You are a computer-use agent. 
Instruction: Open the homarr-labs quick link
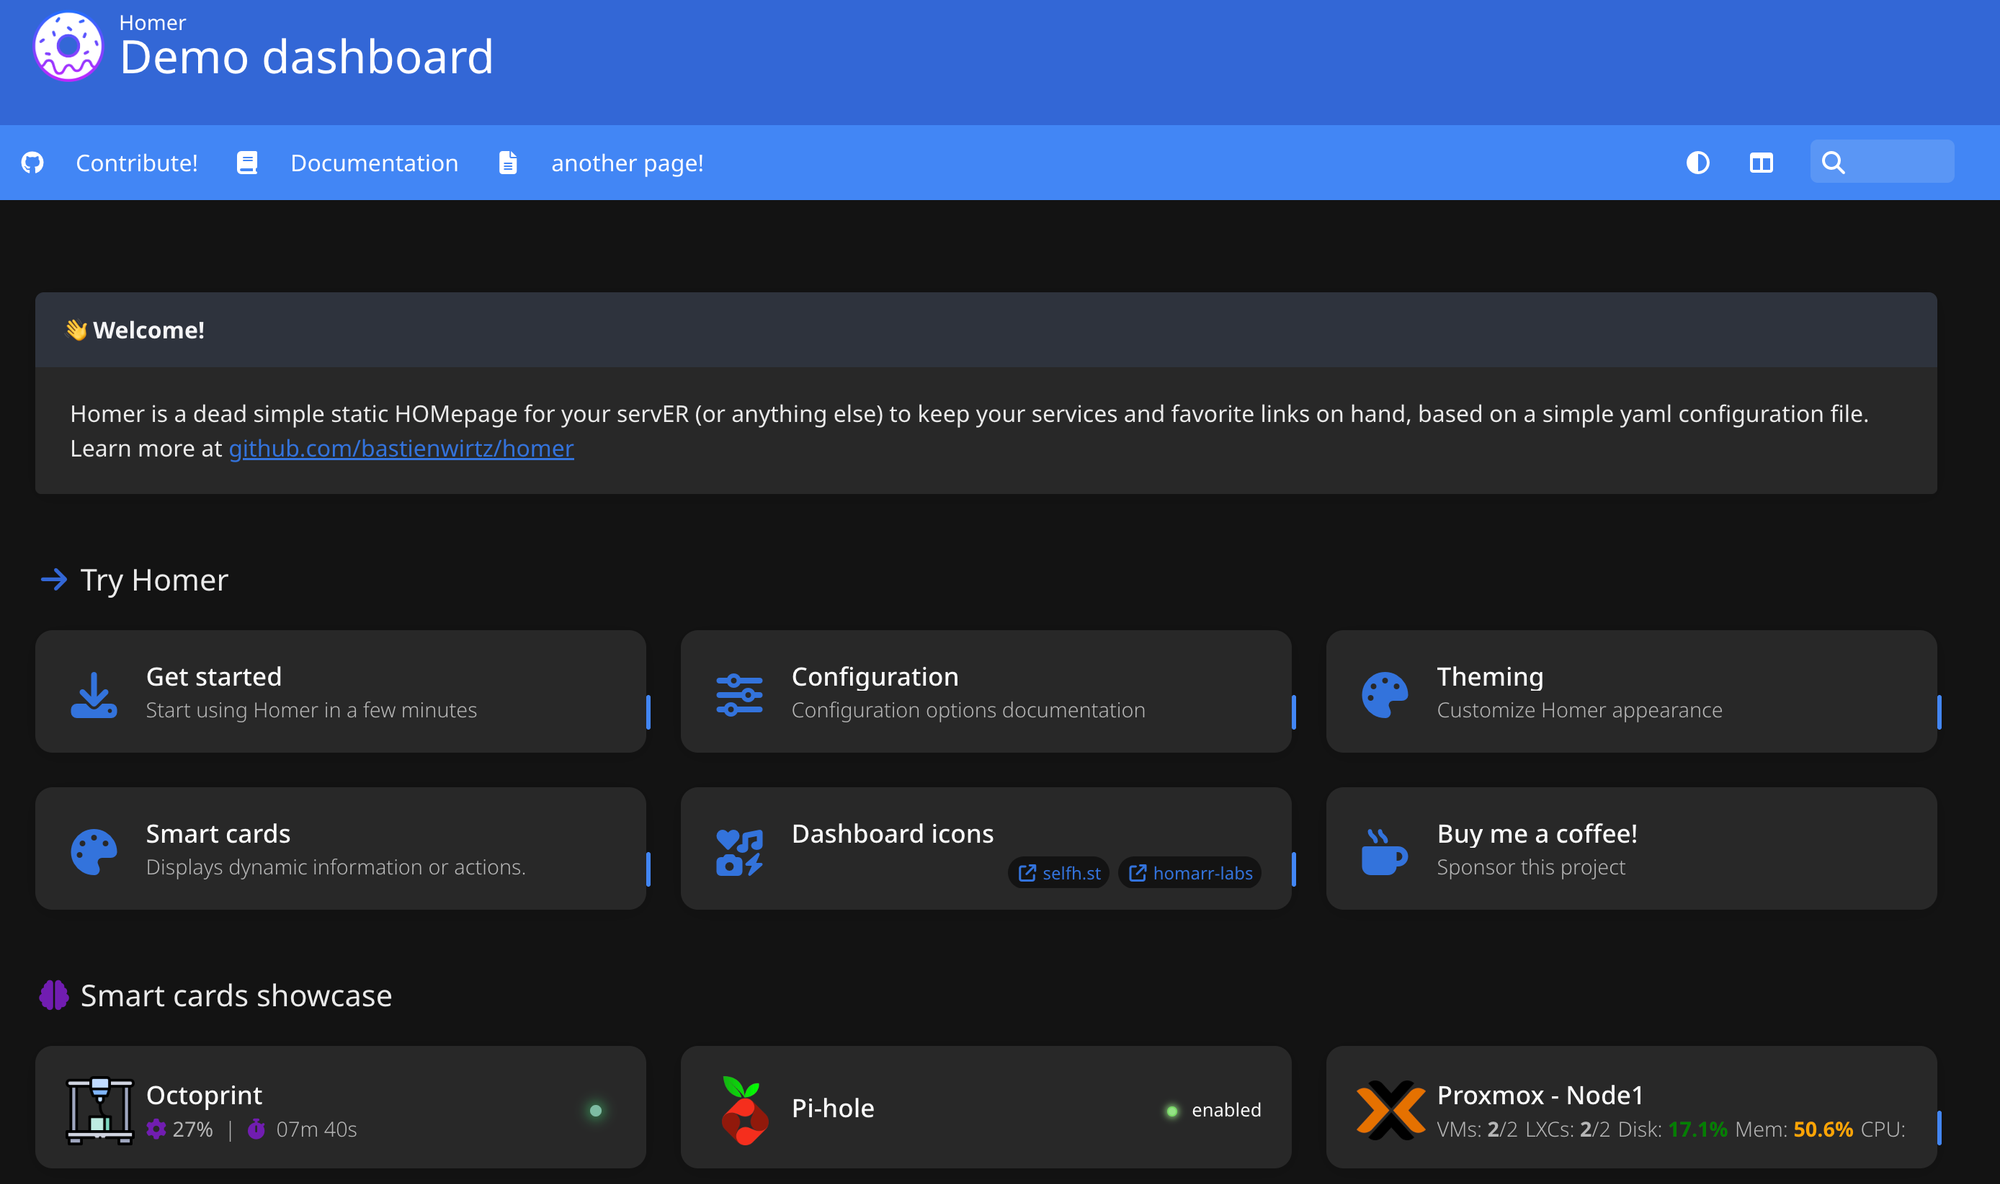1191,873
